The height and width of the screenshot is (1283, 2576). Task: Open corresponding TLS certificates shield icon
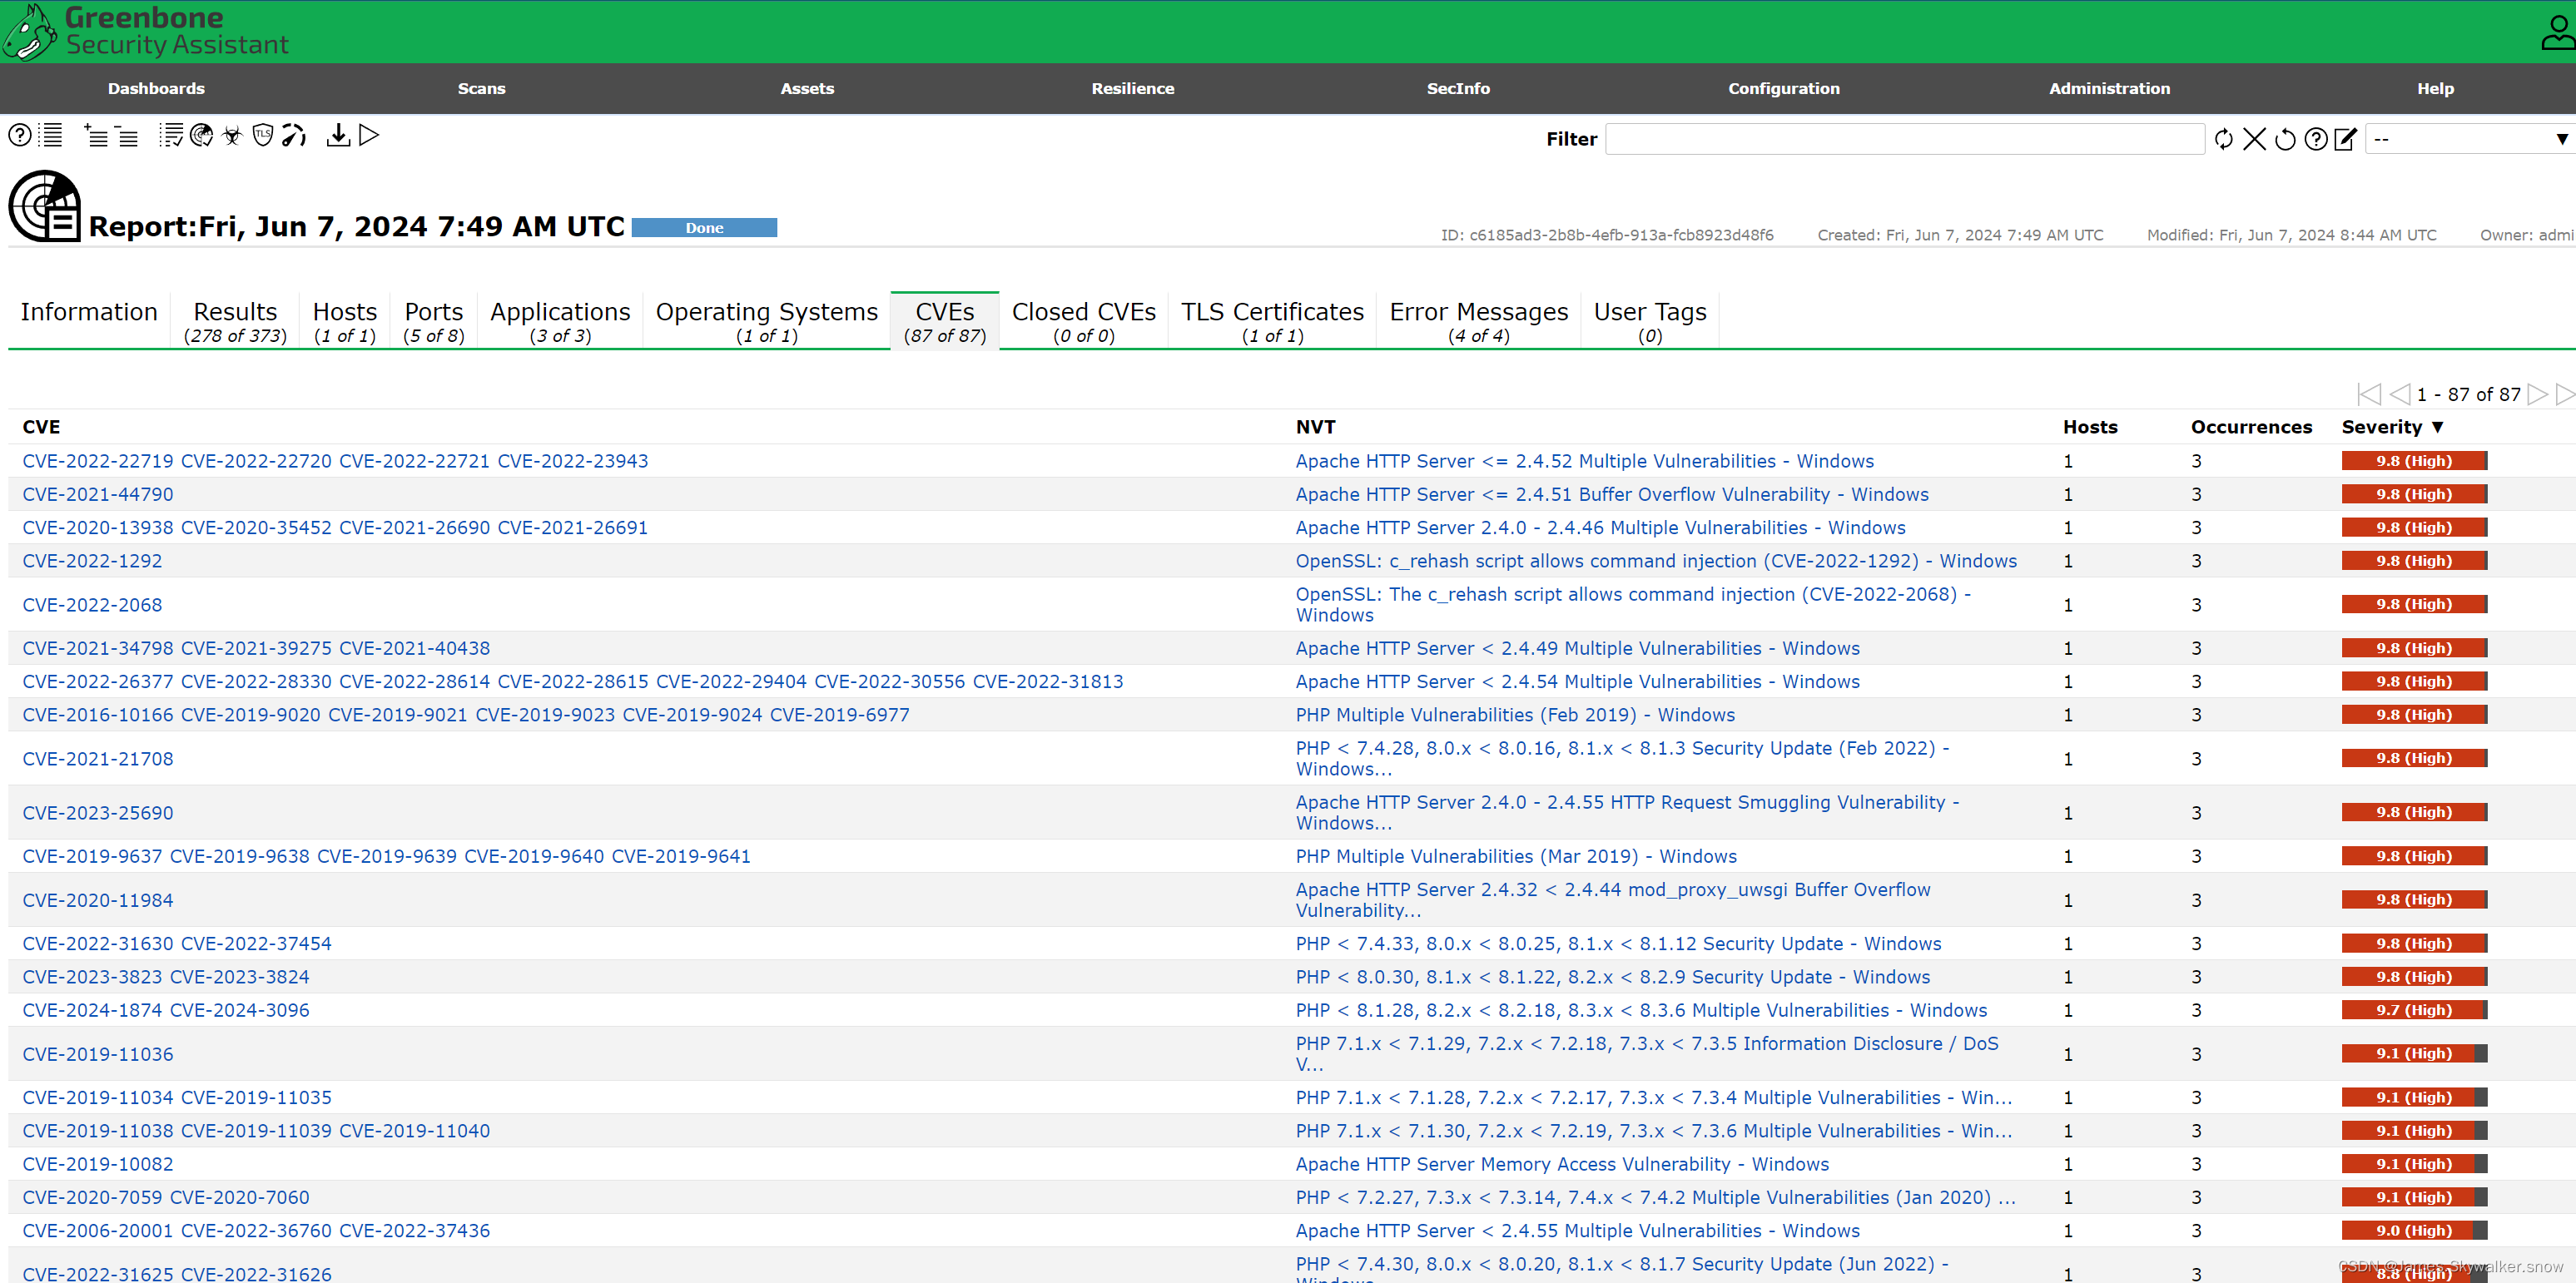(263, 136)
